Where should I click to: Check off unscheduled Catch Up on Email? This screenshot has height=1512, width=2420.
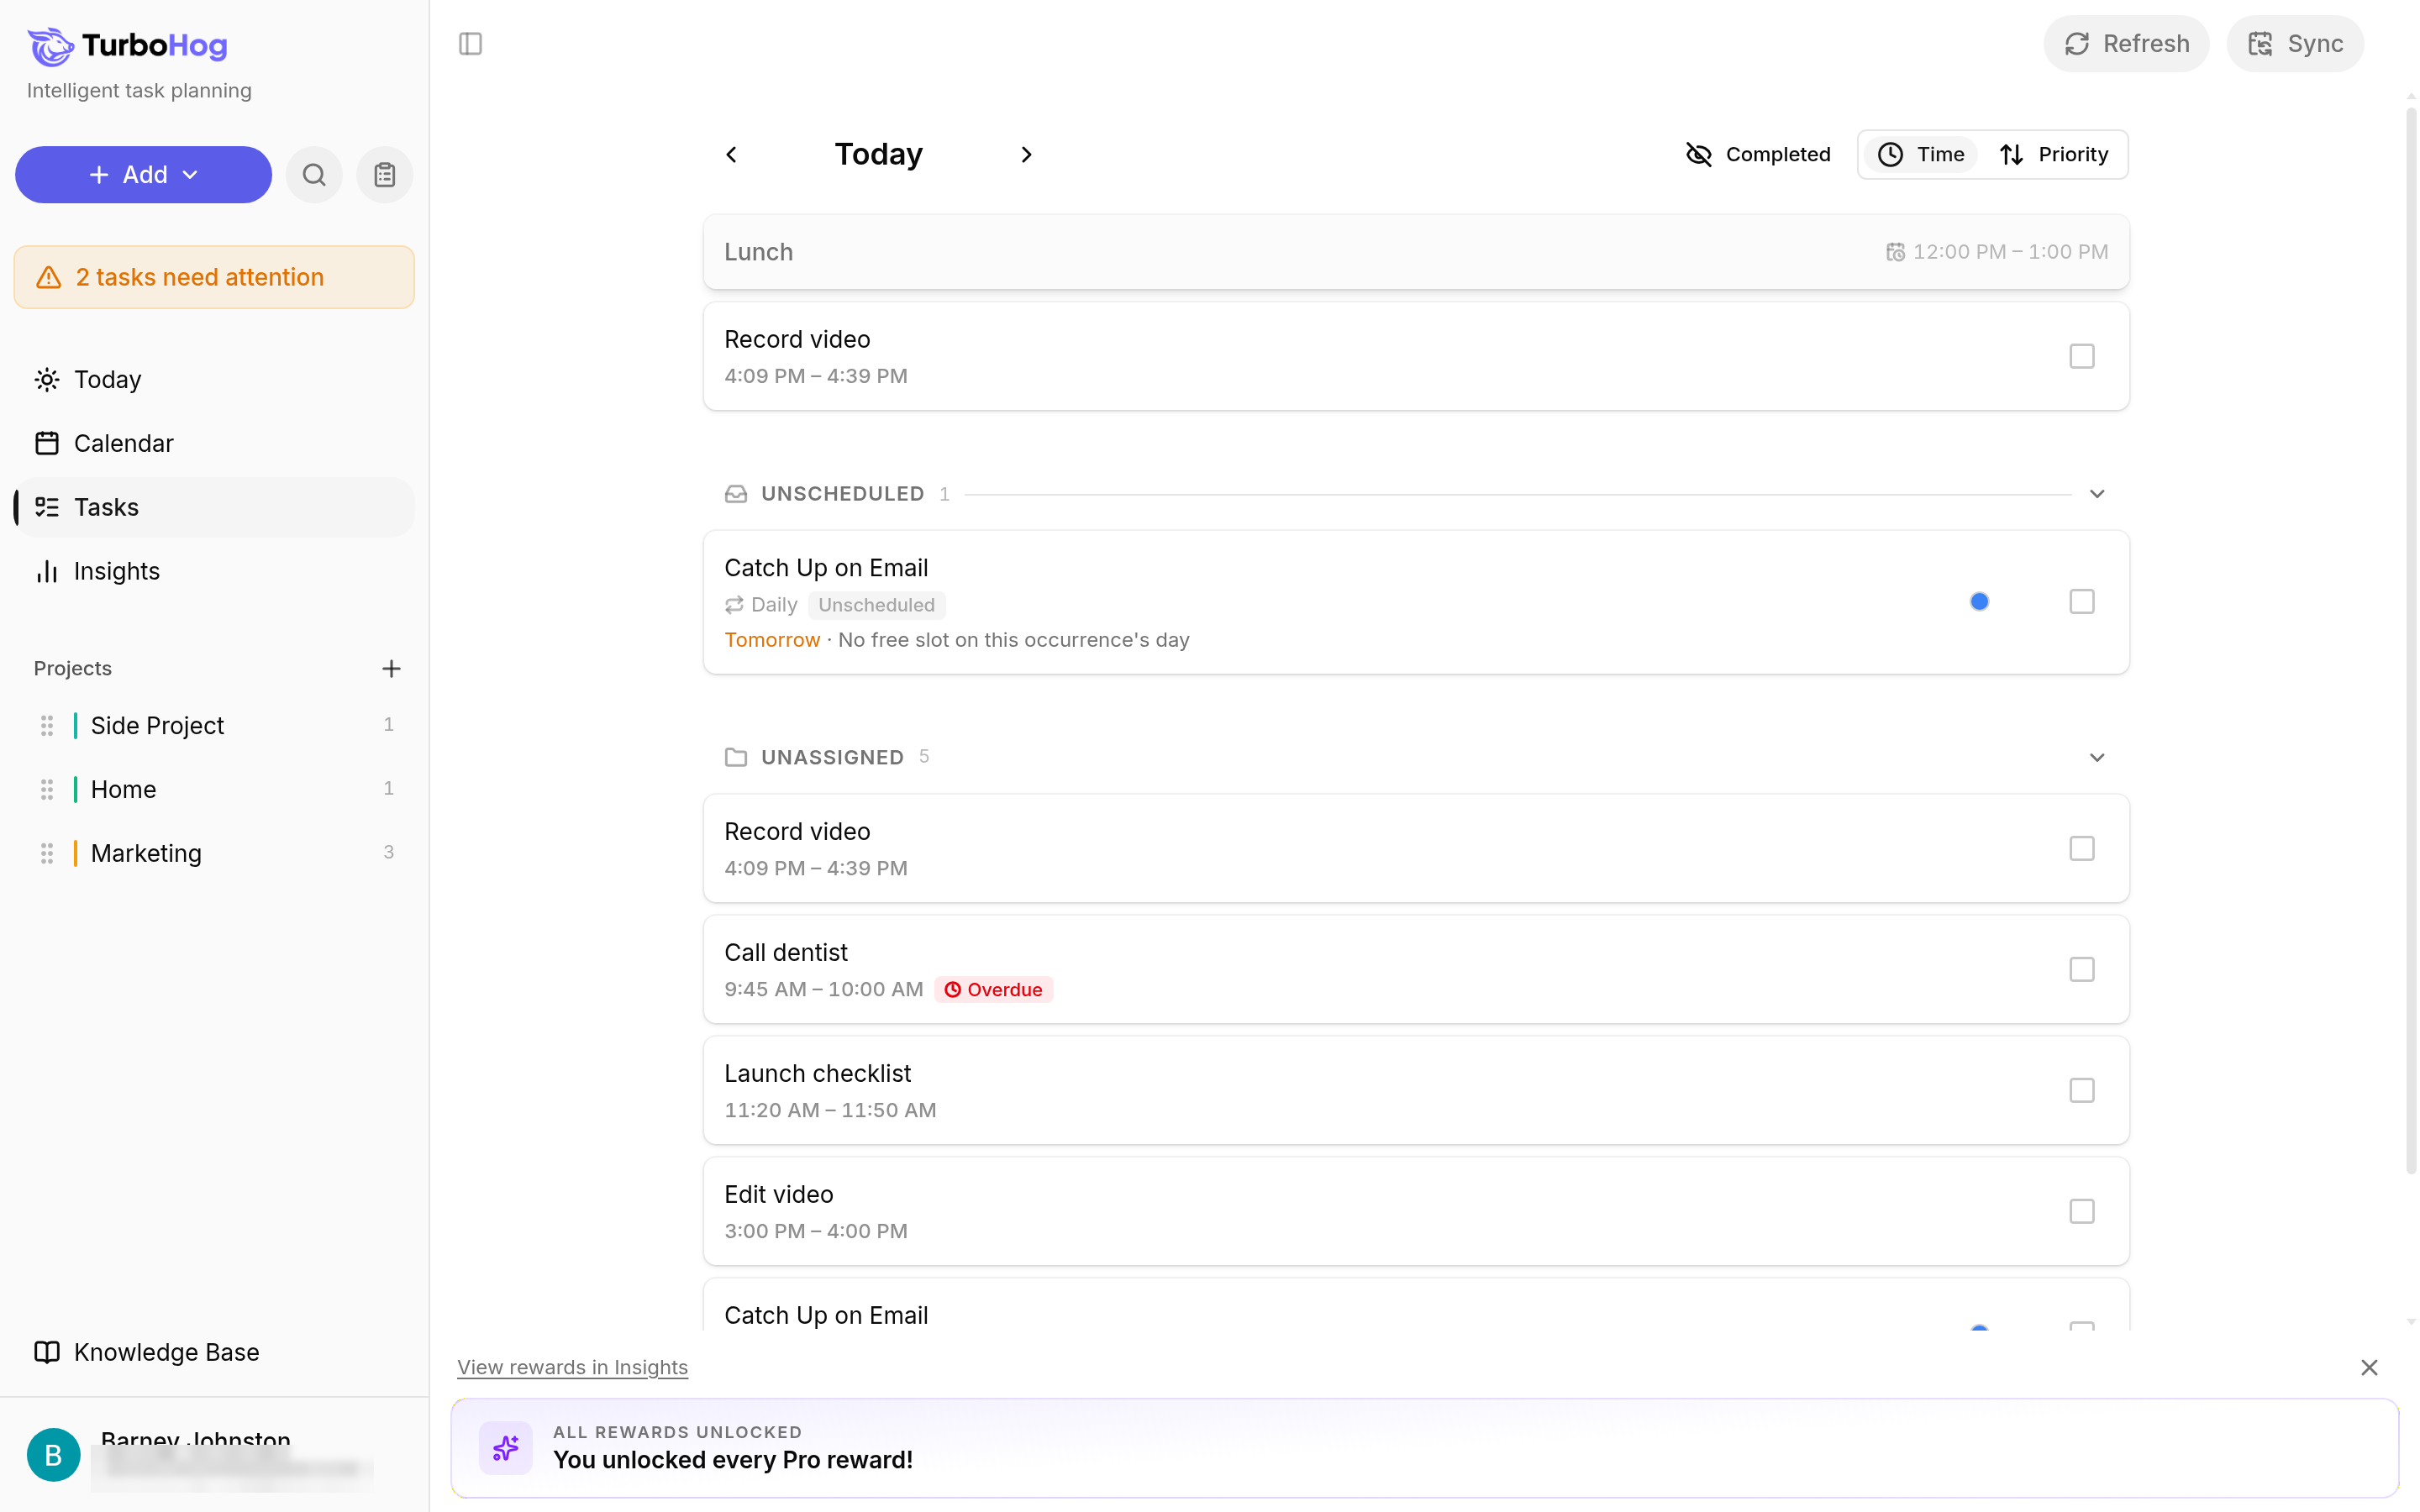pos(2082,601)
